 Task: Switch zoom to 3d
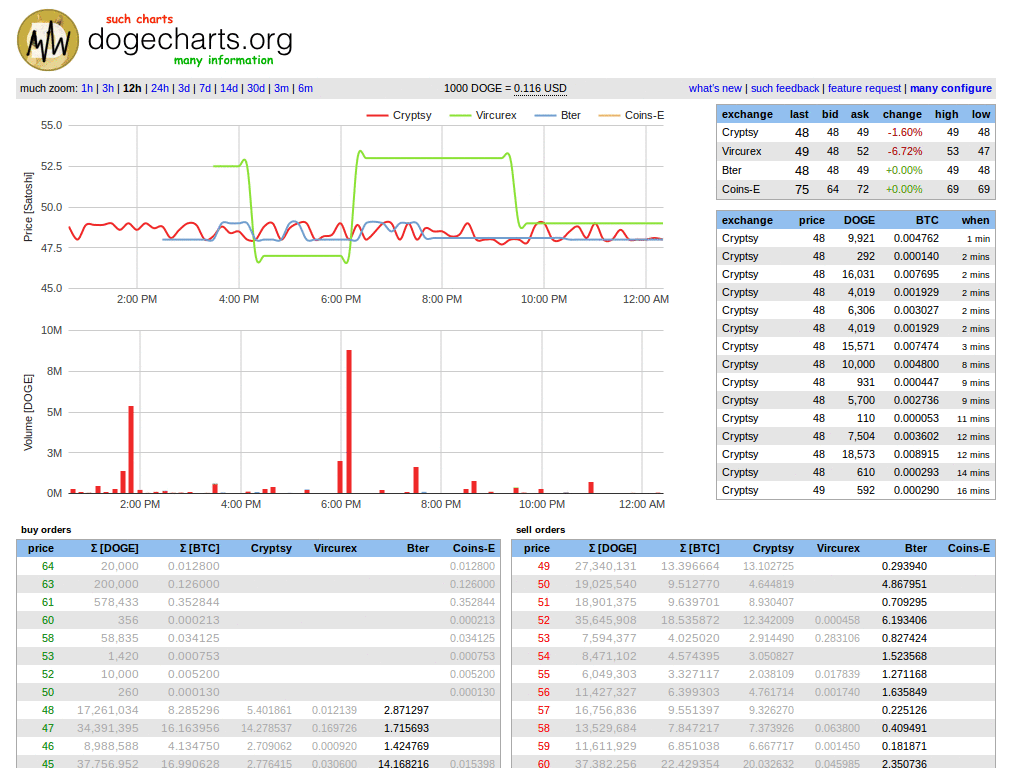coord(184,88)
